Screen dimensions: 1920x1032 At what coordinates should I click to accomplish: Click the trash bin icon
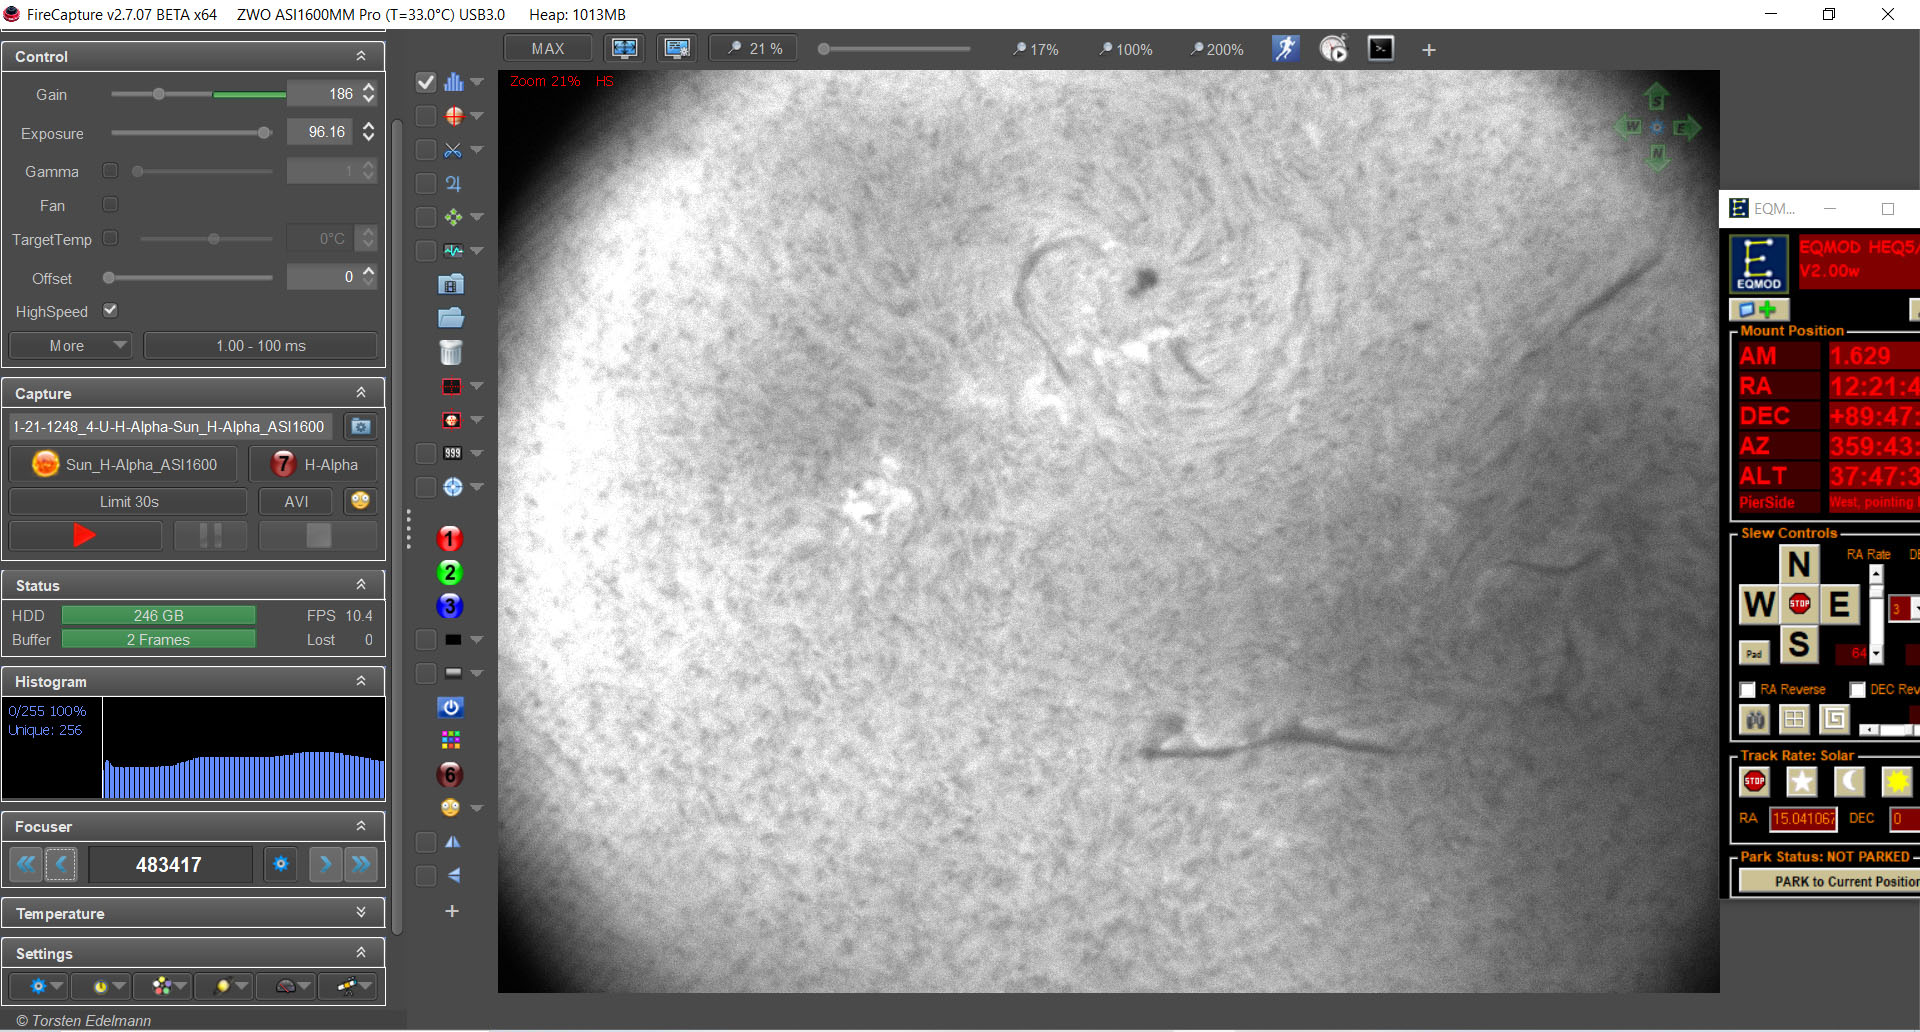coord(451,352)
